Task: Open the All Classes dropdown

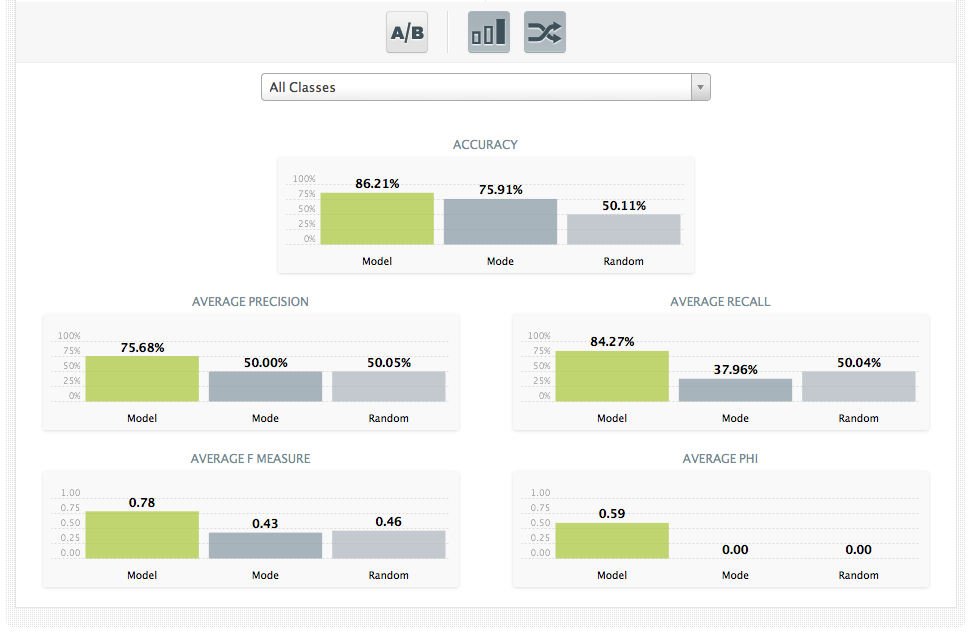Action: click(485, 87)
